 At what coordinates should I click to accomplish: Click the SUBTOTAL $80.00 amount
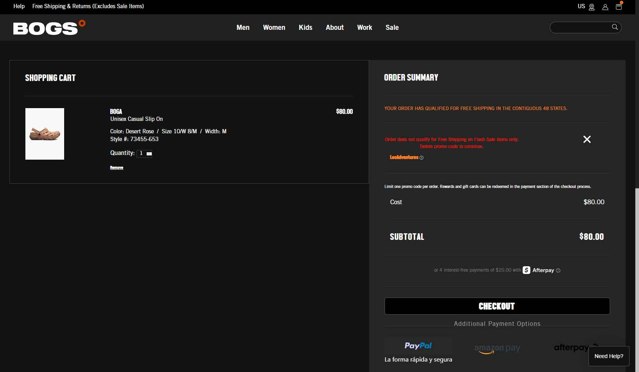tap(591, 237)
